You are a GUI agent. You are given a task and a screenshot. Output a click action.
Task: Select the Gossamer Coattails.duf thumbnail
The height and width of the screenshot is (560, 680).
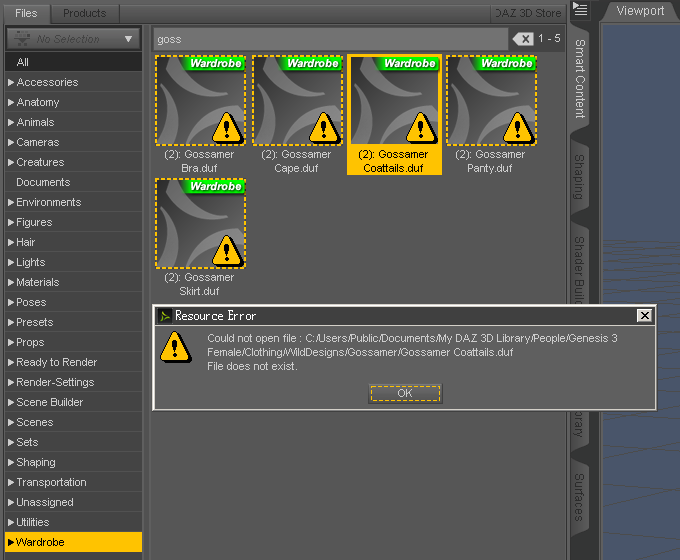click(394, 100)
